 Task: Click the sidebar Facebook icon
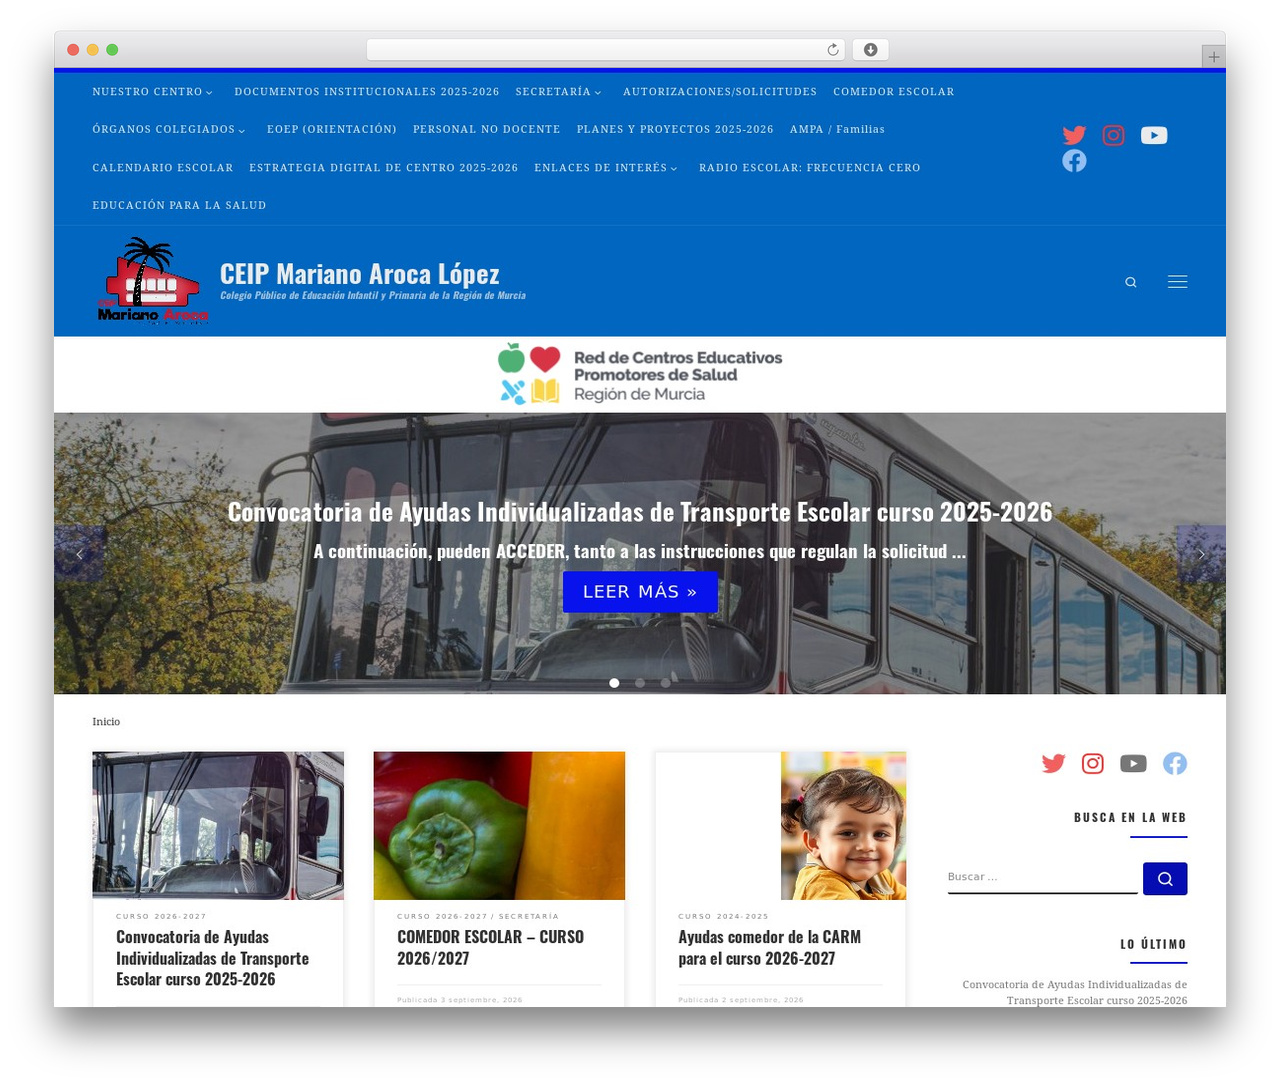pyautogui.click(x=1175, y=764)
